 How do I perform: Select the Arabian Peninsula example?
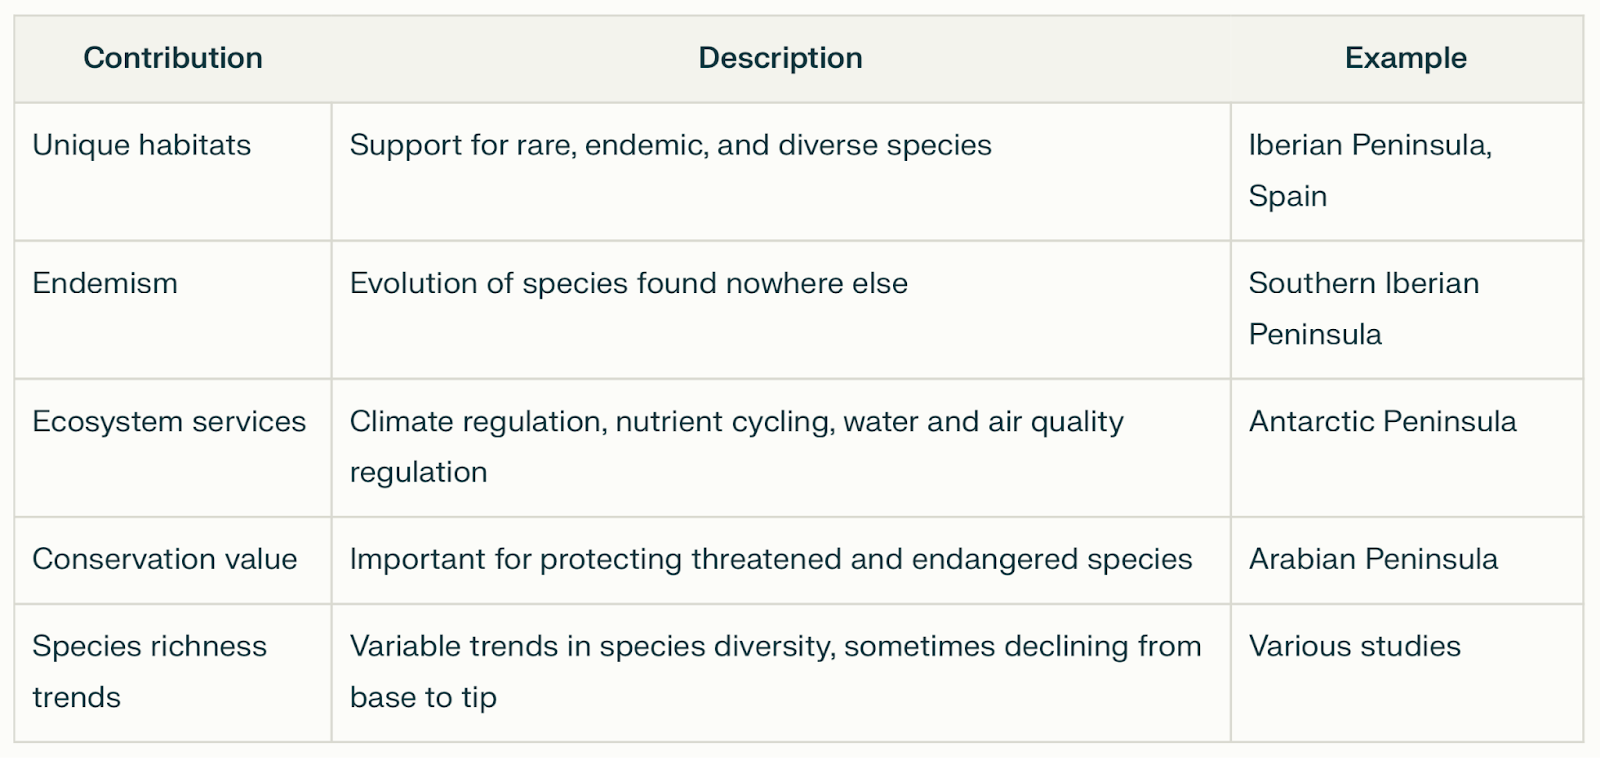pos(1374,559)
